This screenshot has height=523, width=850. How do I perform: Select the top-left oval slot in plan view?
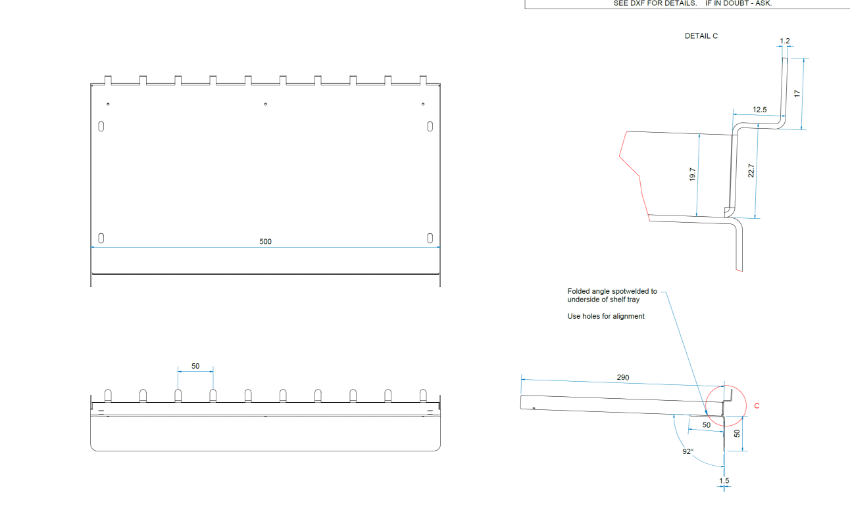[101, 127]
